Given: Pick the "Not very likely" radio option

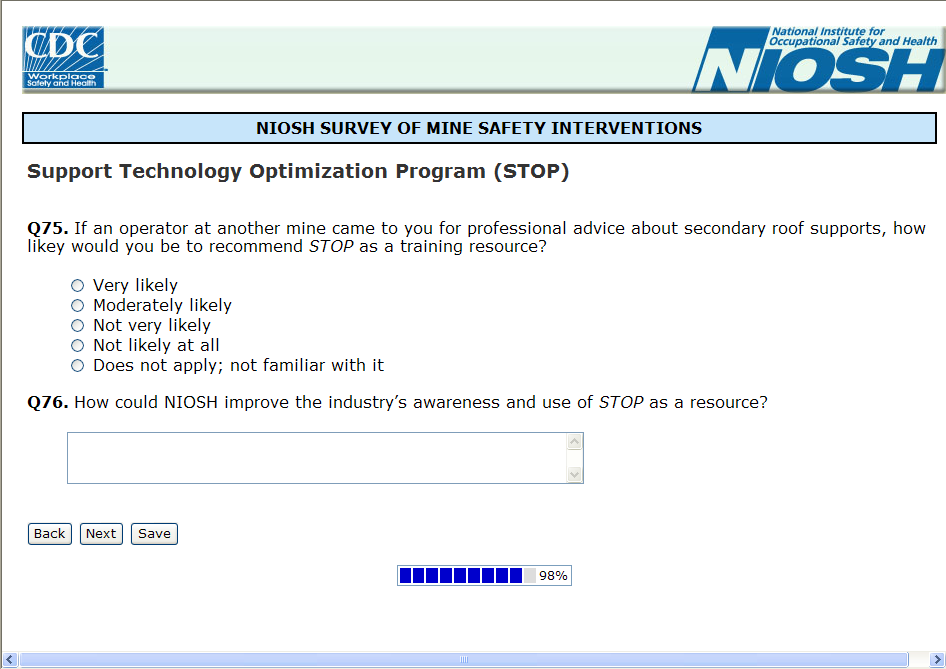Looking at the screenshot, I should (x=78, y=326).
